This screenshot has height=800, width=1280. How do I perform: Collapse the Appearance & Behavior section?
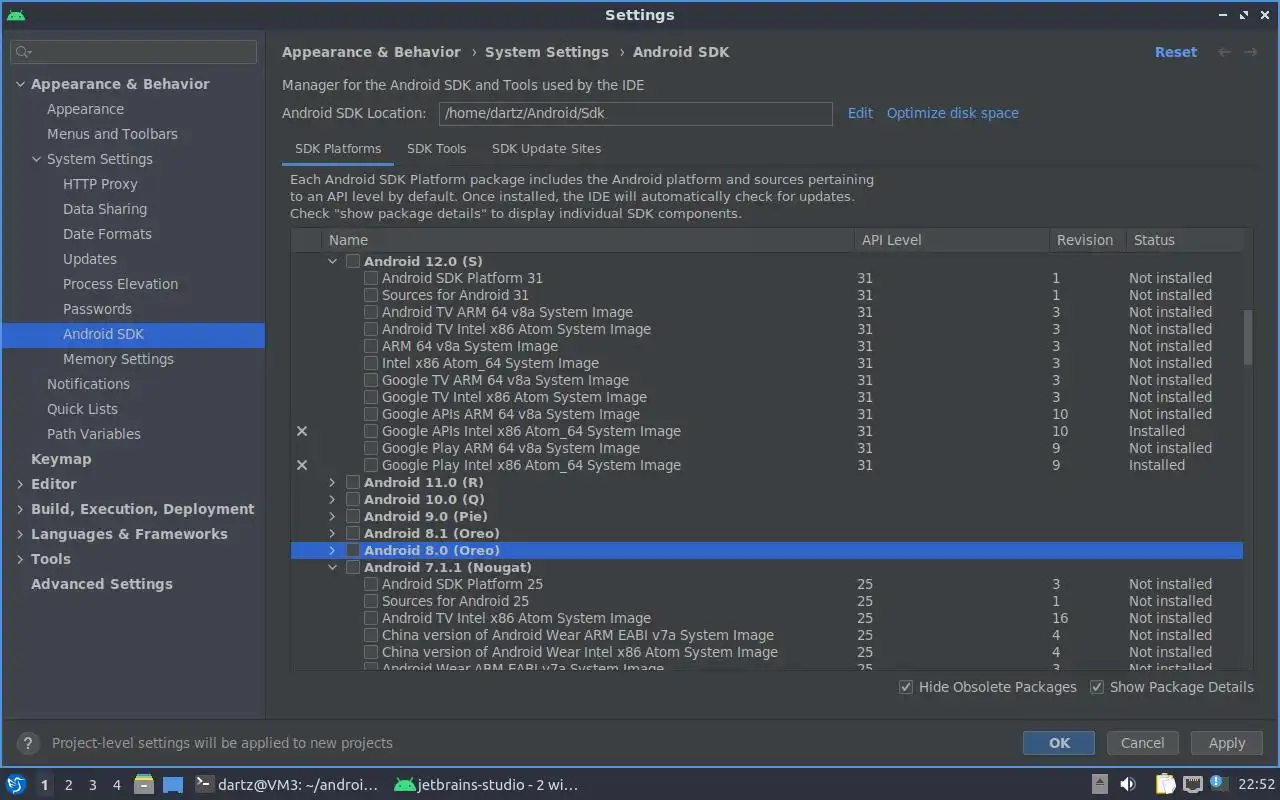(x=20, y=84)
